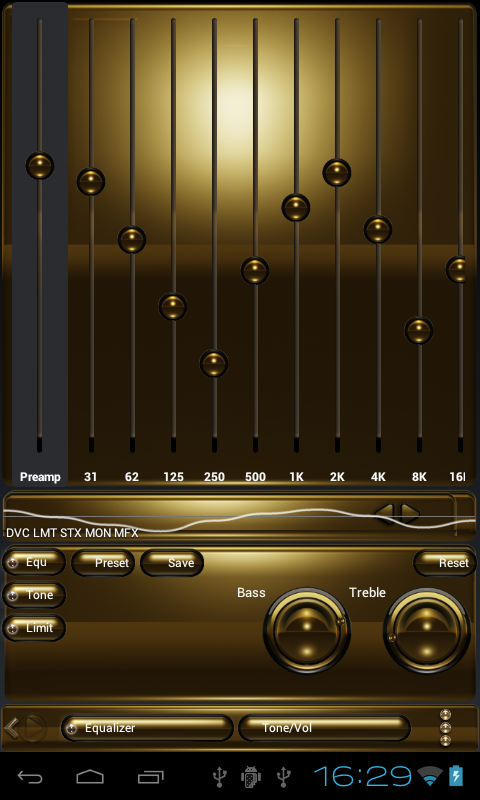Toggle the Tone switch
Screen dimensions: 480x800
pos(34,595)
